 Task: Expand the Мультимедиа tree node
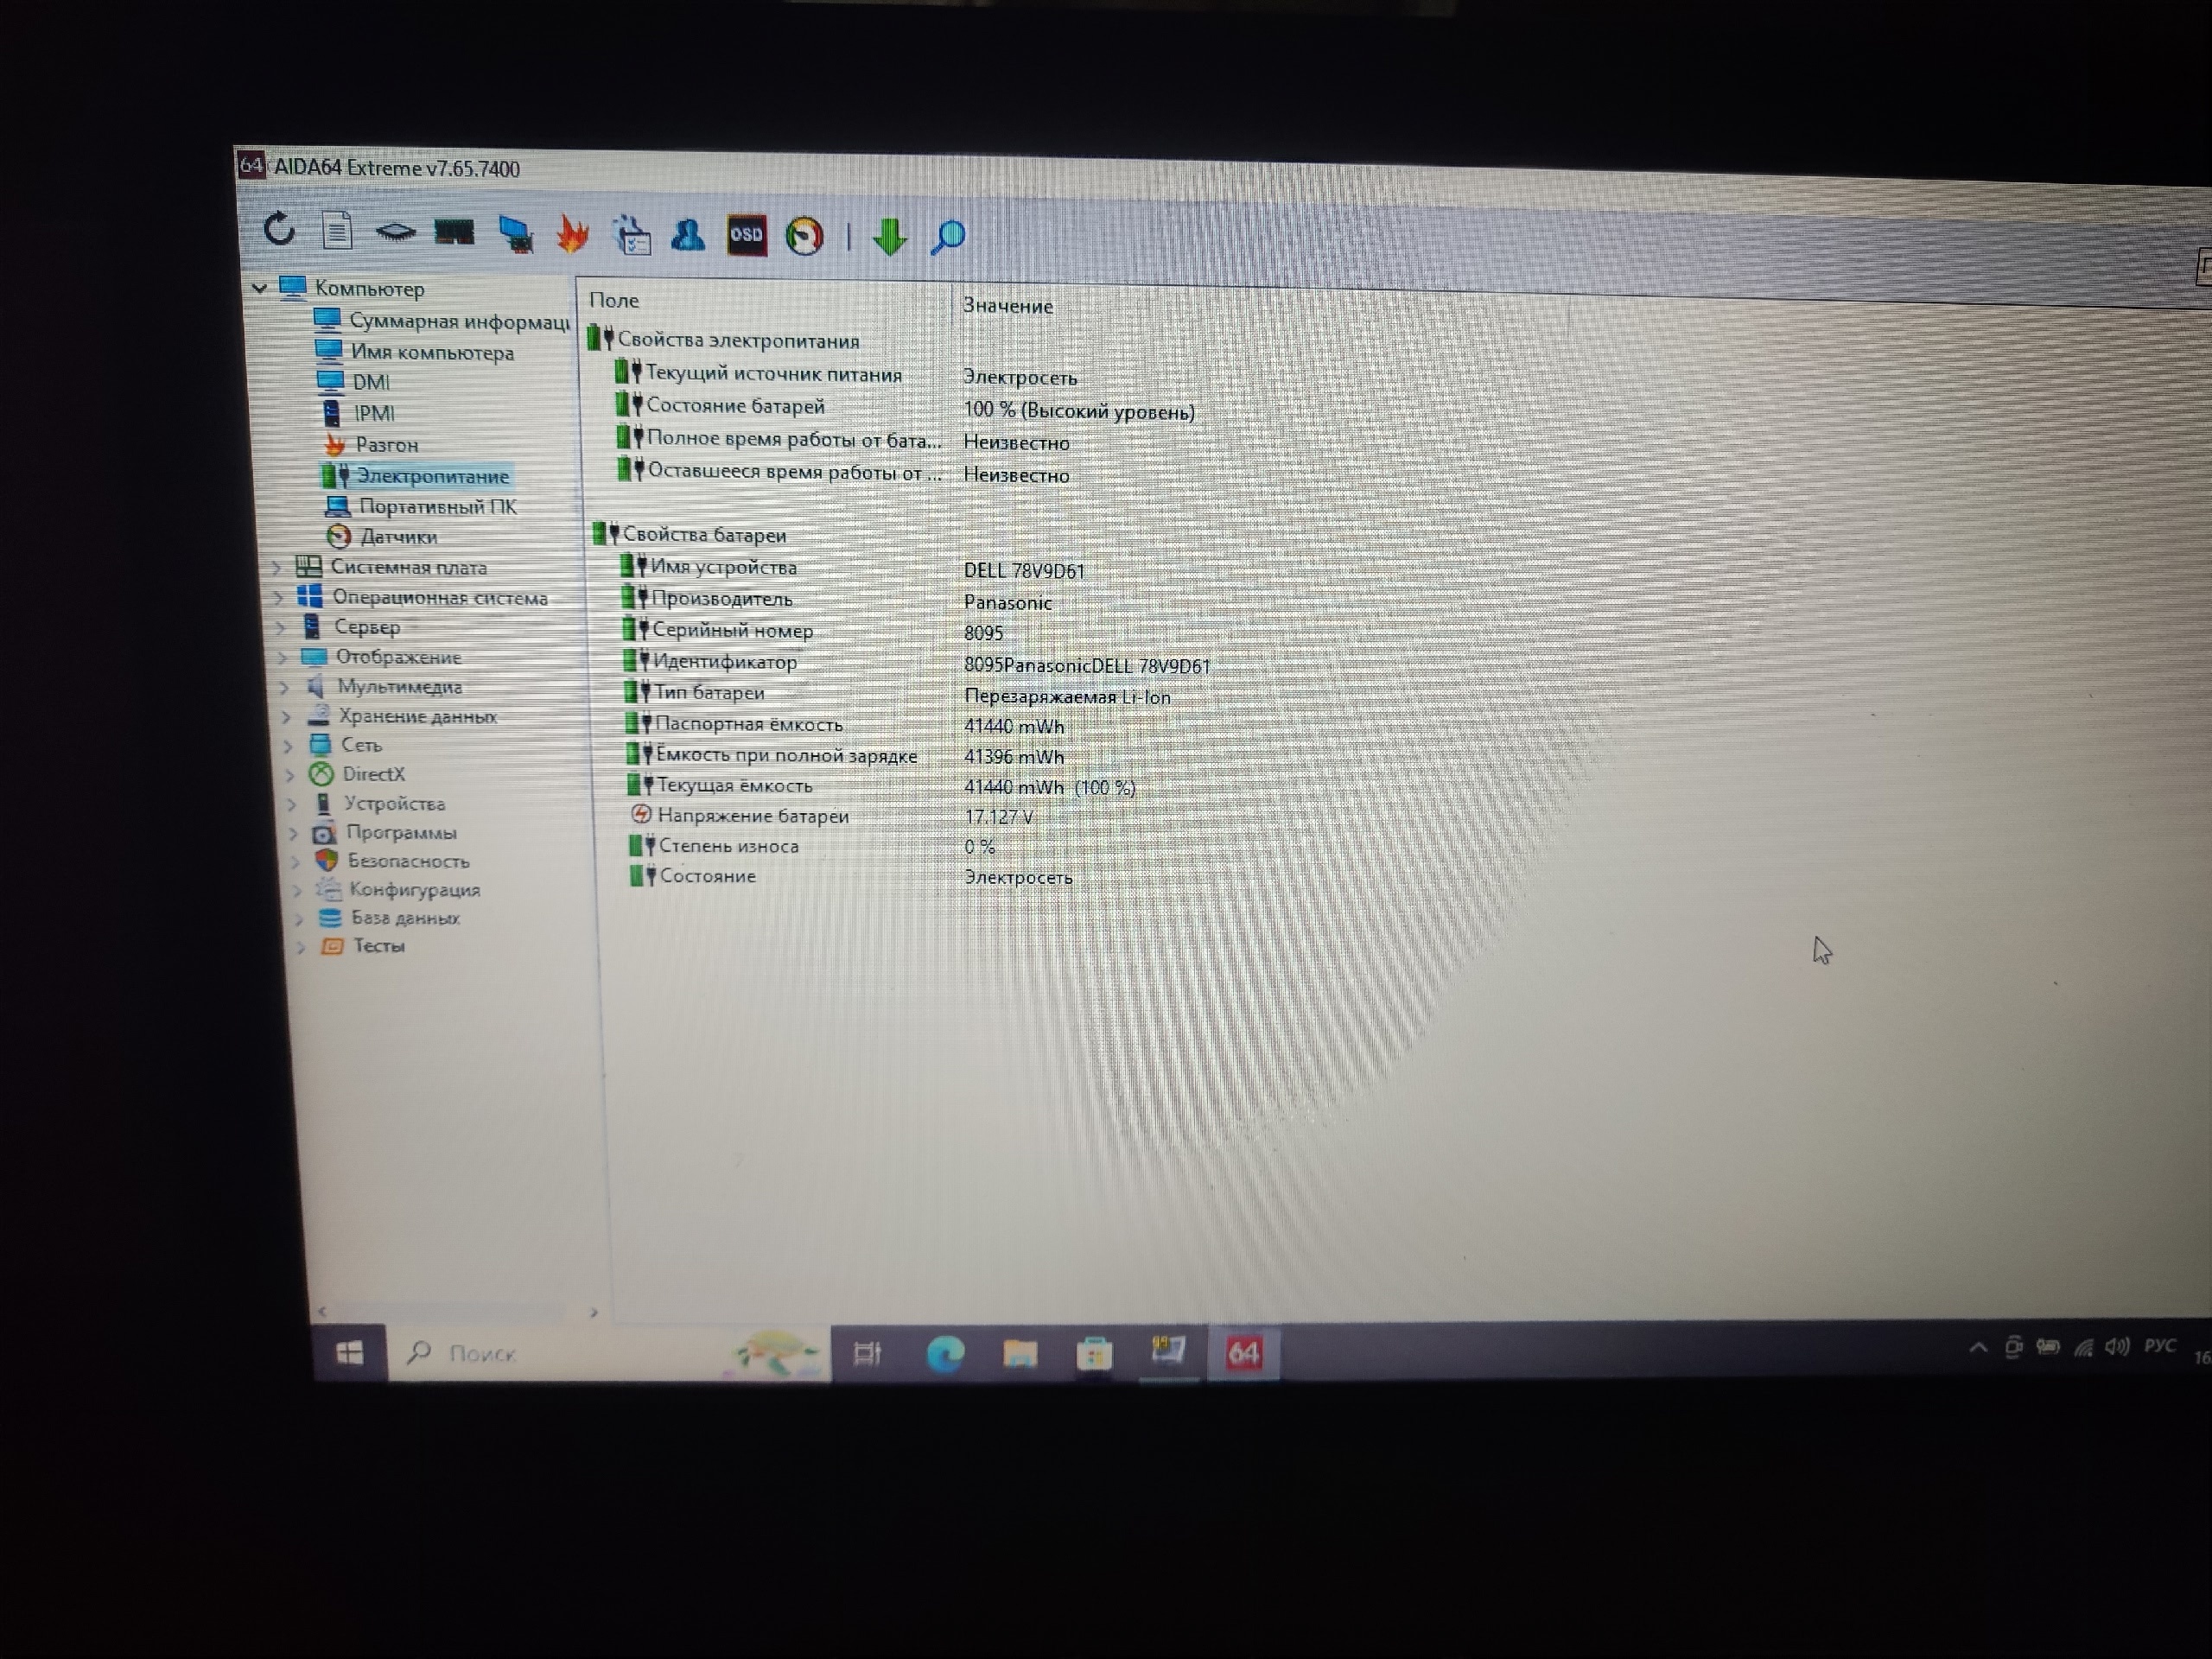(285, 687)
